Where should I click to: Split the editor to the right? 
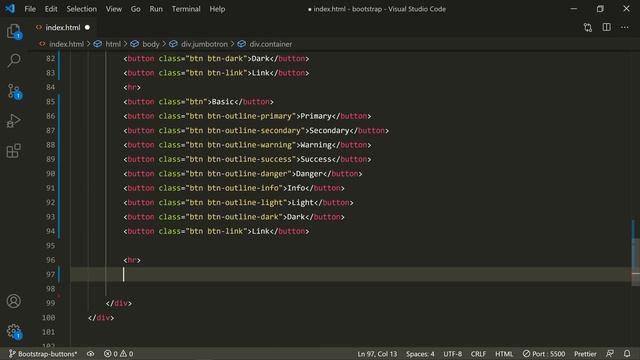(607, 27)
